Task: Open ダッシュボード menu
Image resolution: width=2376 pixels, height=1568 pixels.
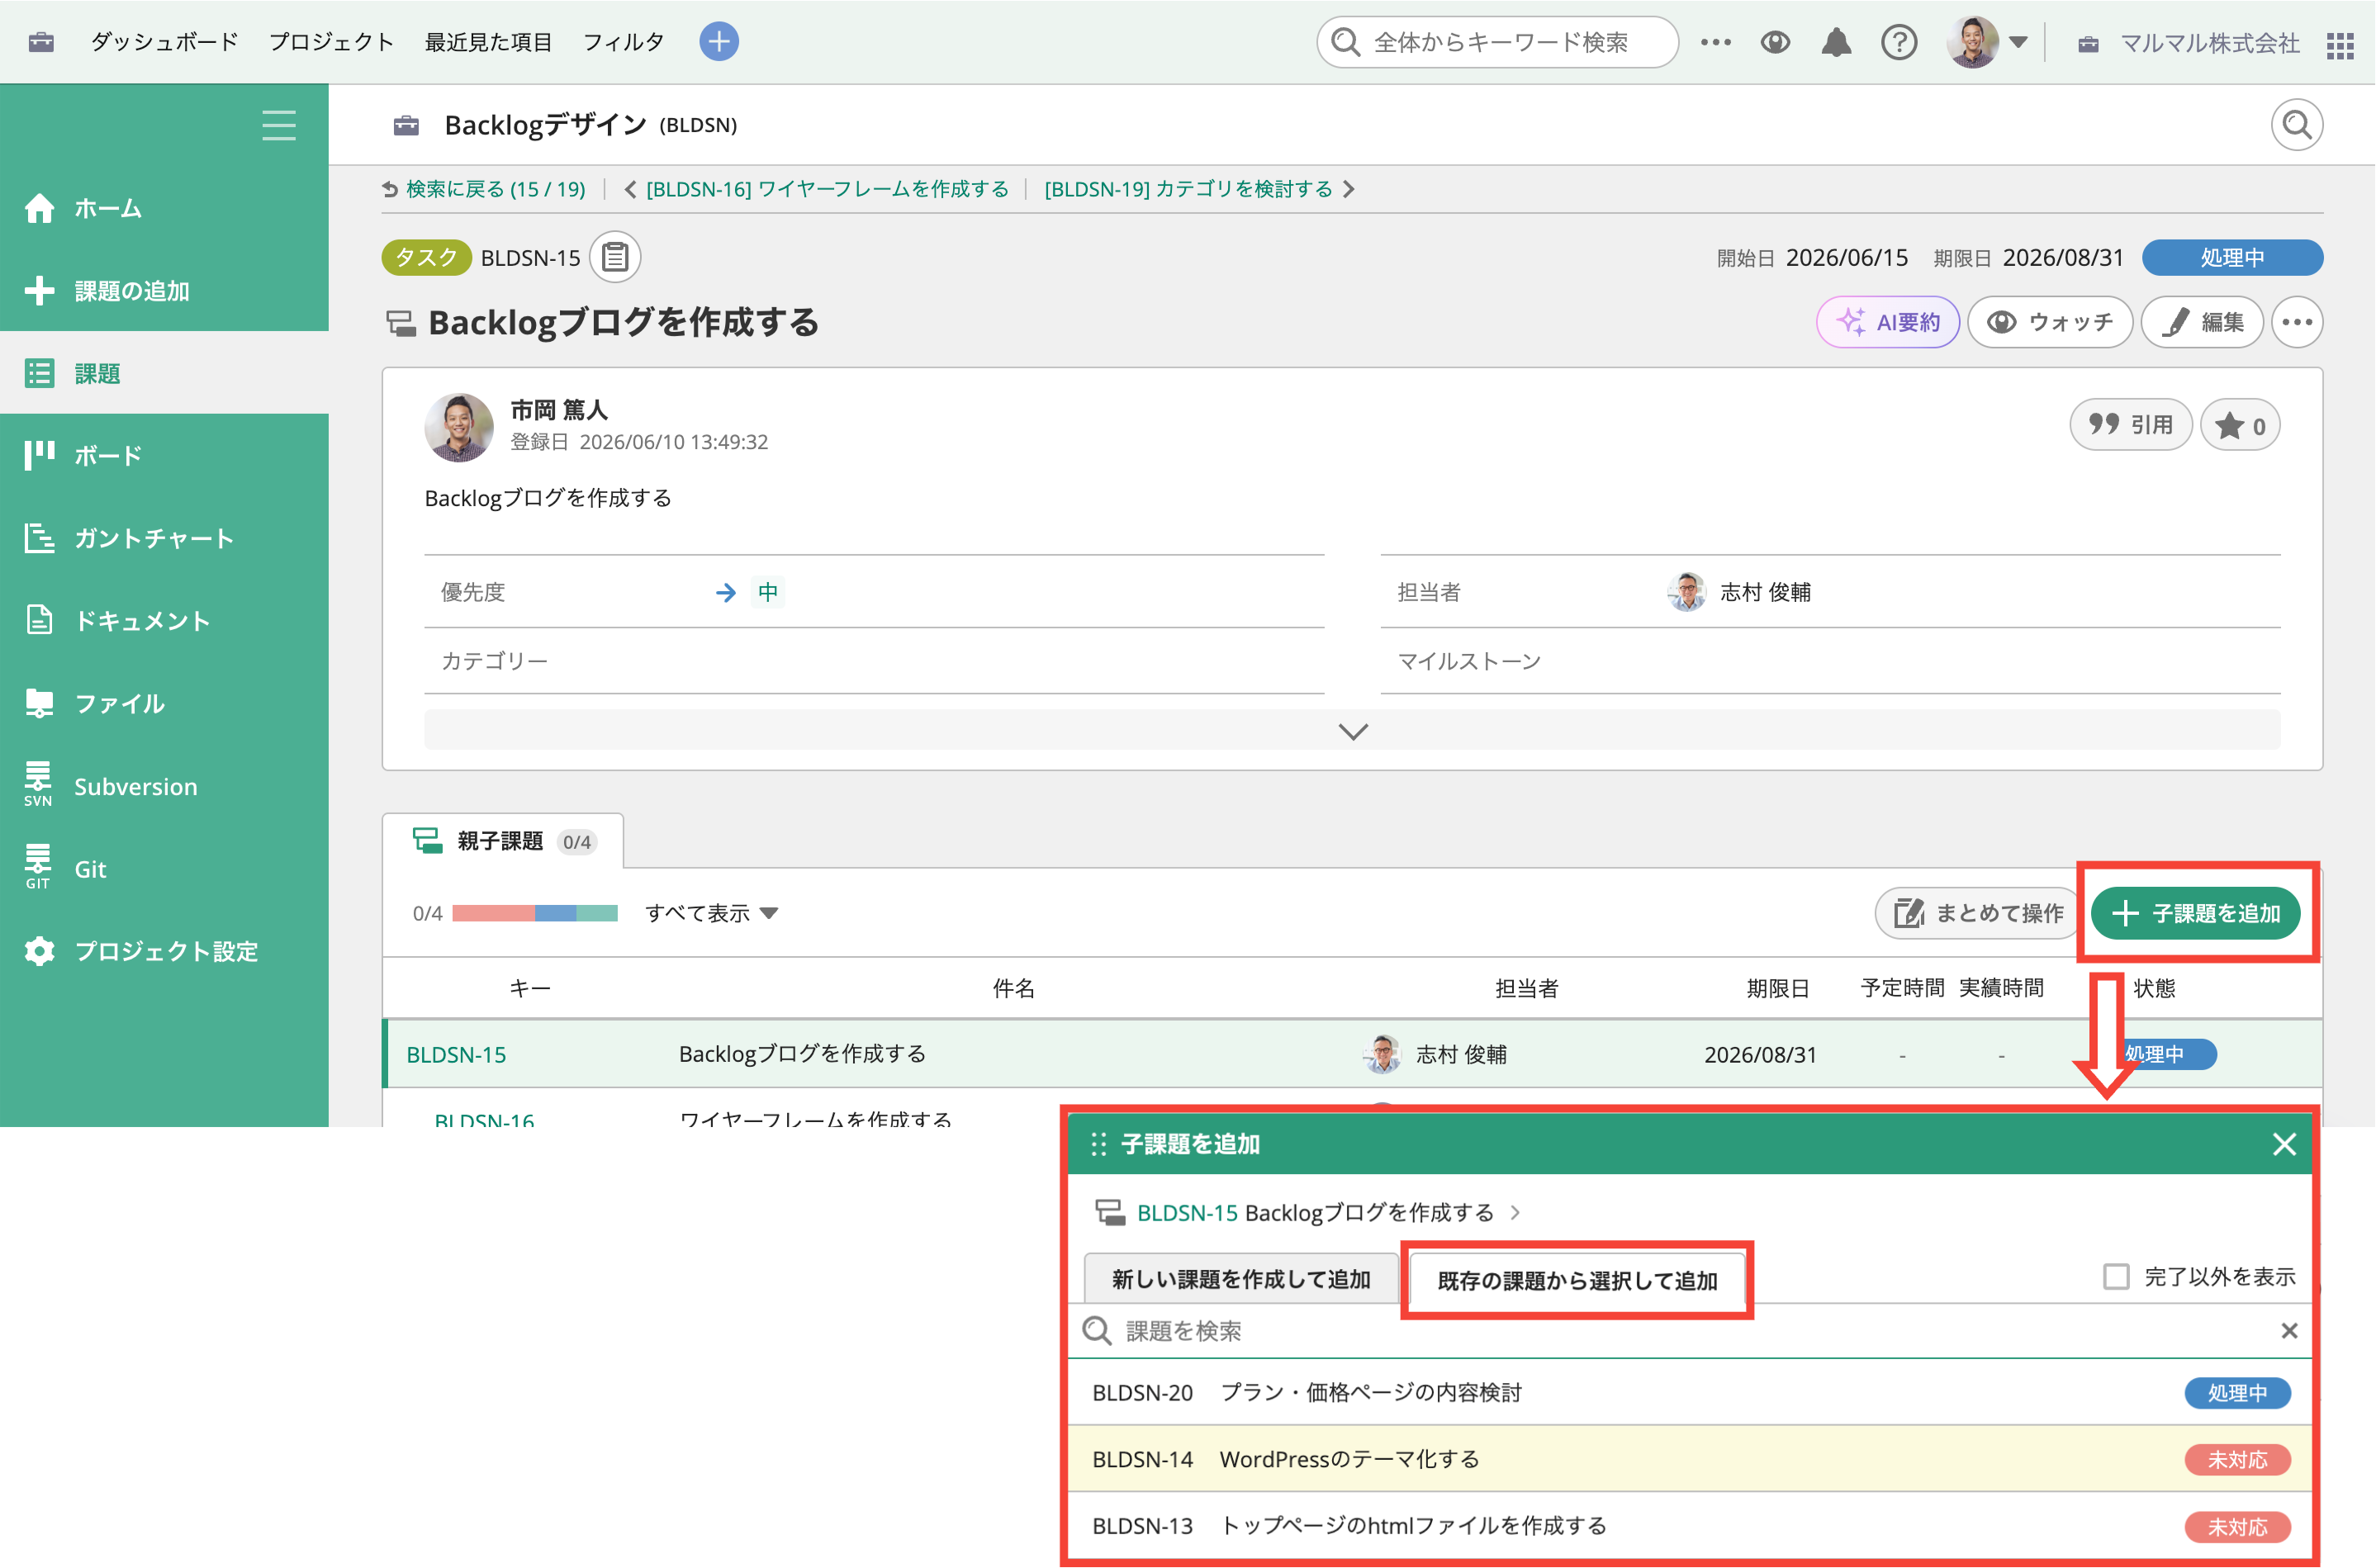Action: click(x=164, y=42)
